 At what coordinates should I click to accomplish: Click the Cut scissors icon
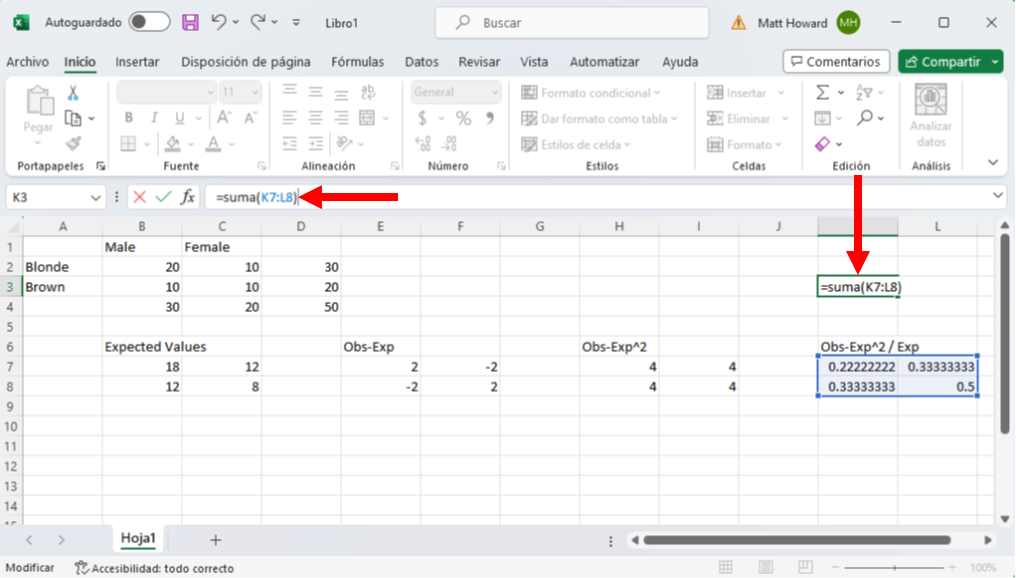tap(73, 93)
